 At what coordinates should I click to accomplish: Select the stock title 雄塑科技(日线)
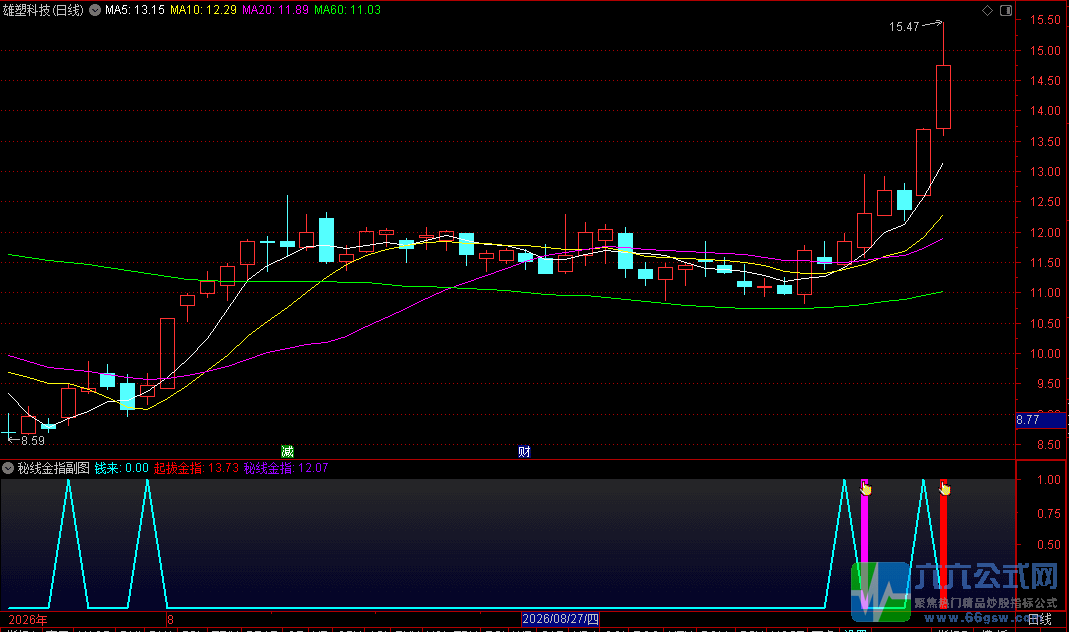[44, 10]
